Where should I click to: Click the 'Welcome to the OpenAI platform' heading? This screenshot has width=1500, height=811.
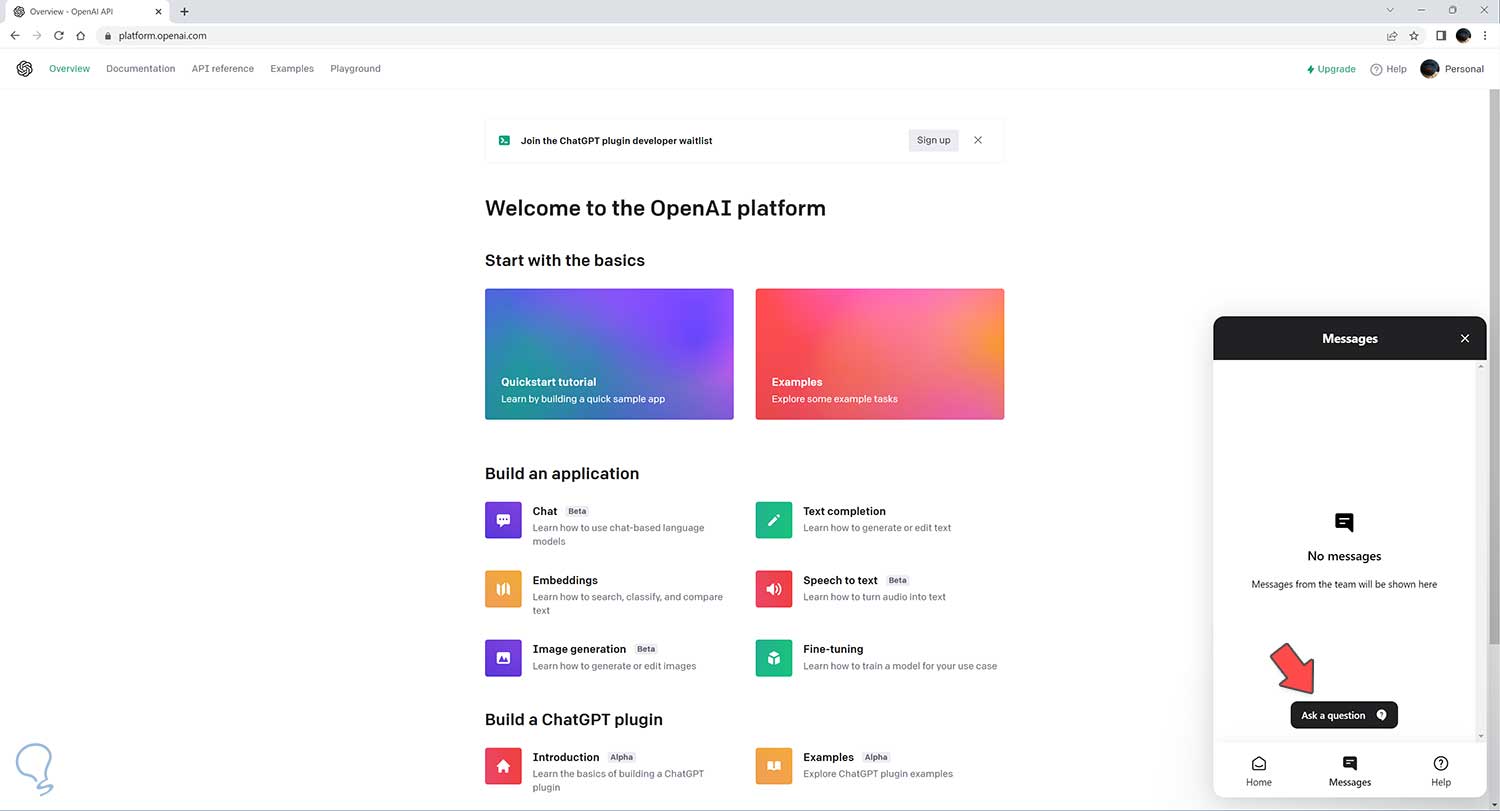[655, 208]
